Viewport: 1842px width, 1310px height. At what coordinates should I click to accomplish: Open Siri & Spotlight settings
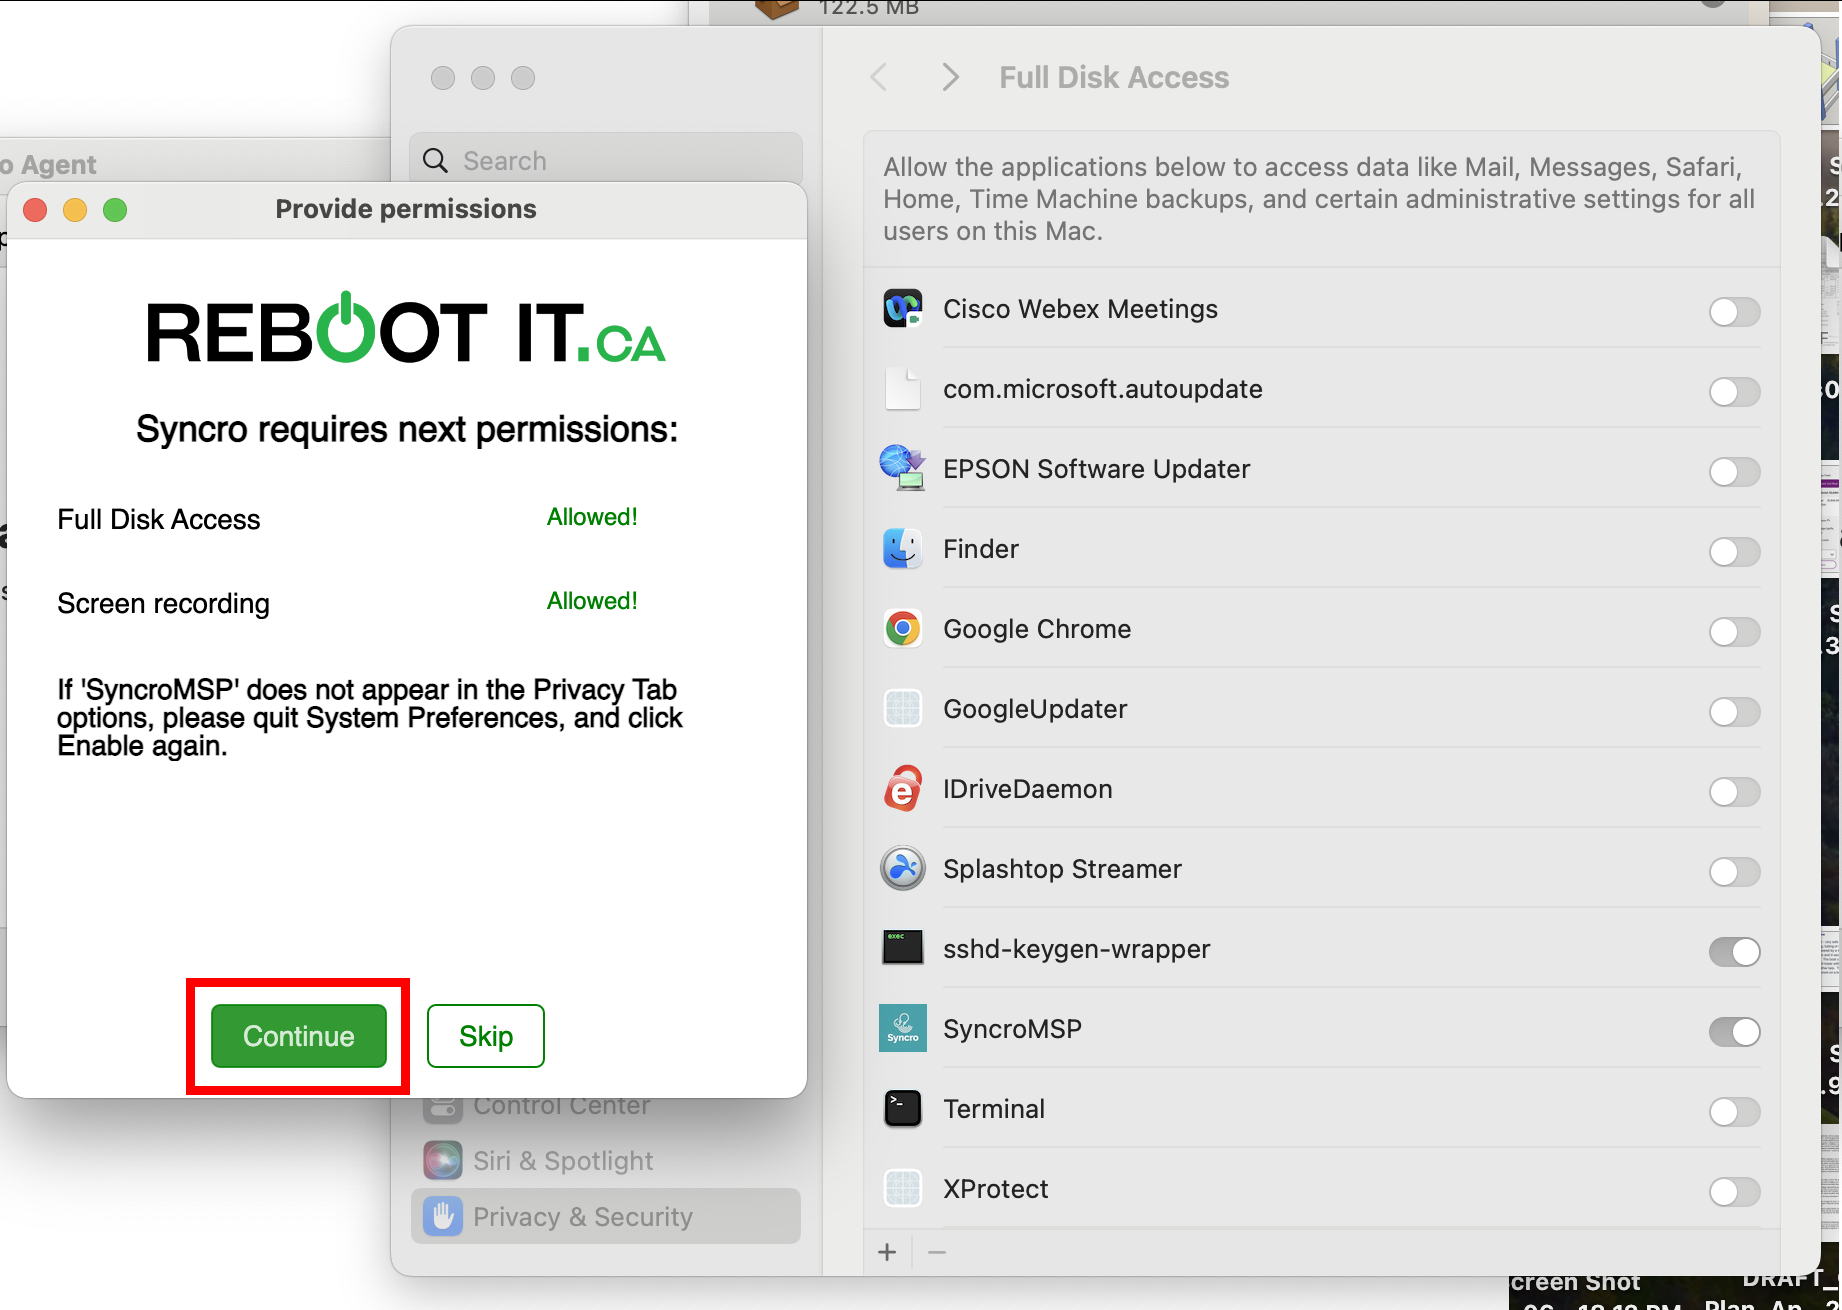(x=606, y=1160)
